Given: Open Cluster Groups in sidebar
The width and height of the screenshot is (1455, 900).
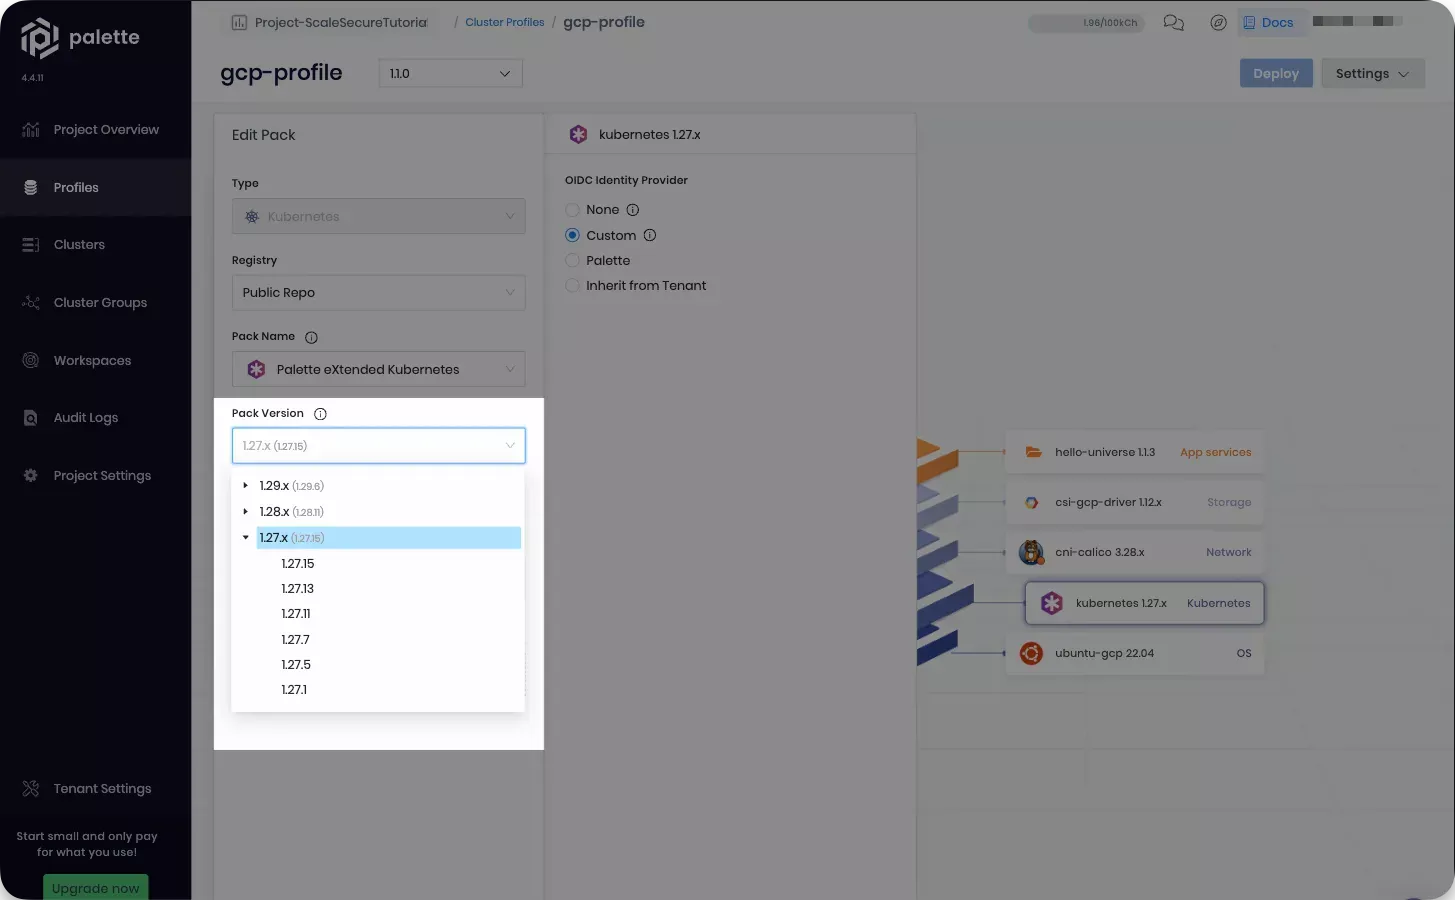Looking at the screenshot, I should pyautogui.click(x=95, y=302).
